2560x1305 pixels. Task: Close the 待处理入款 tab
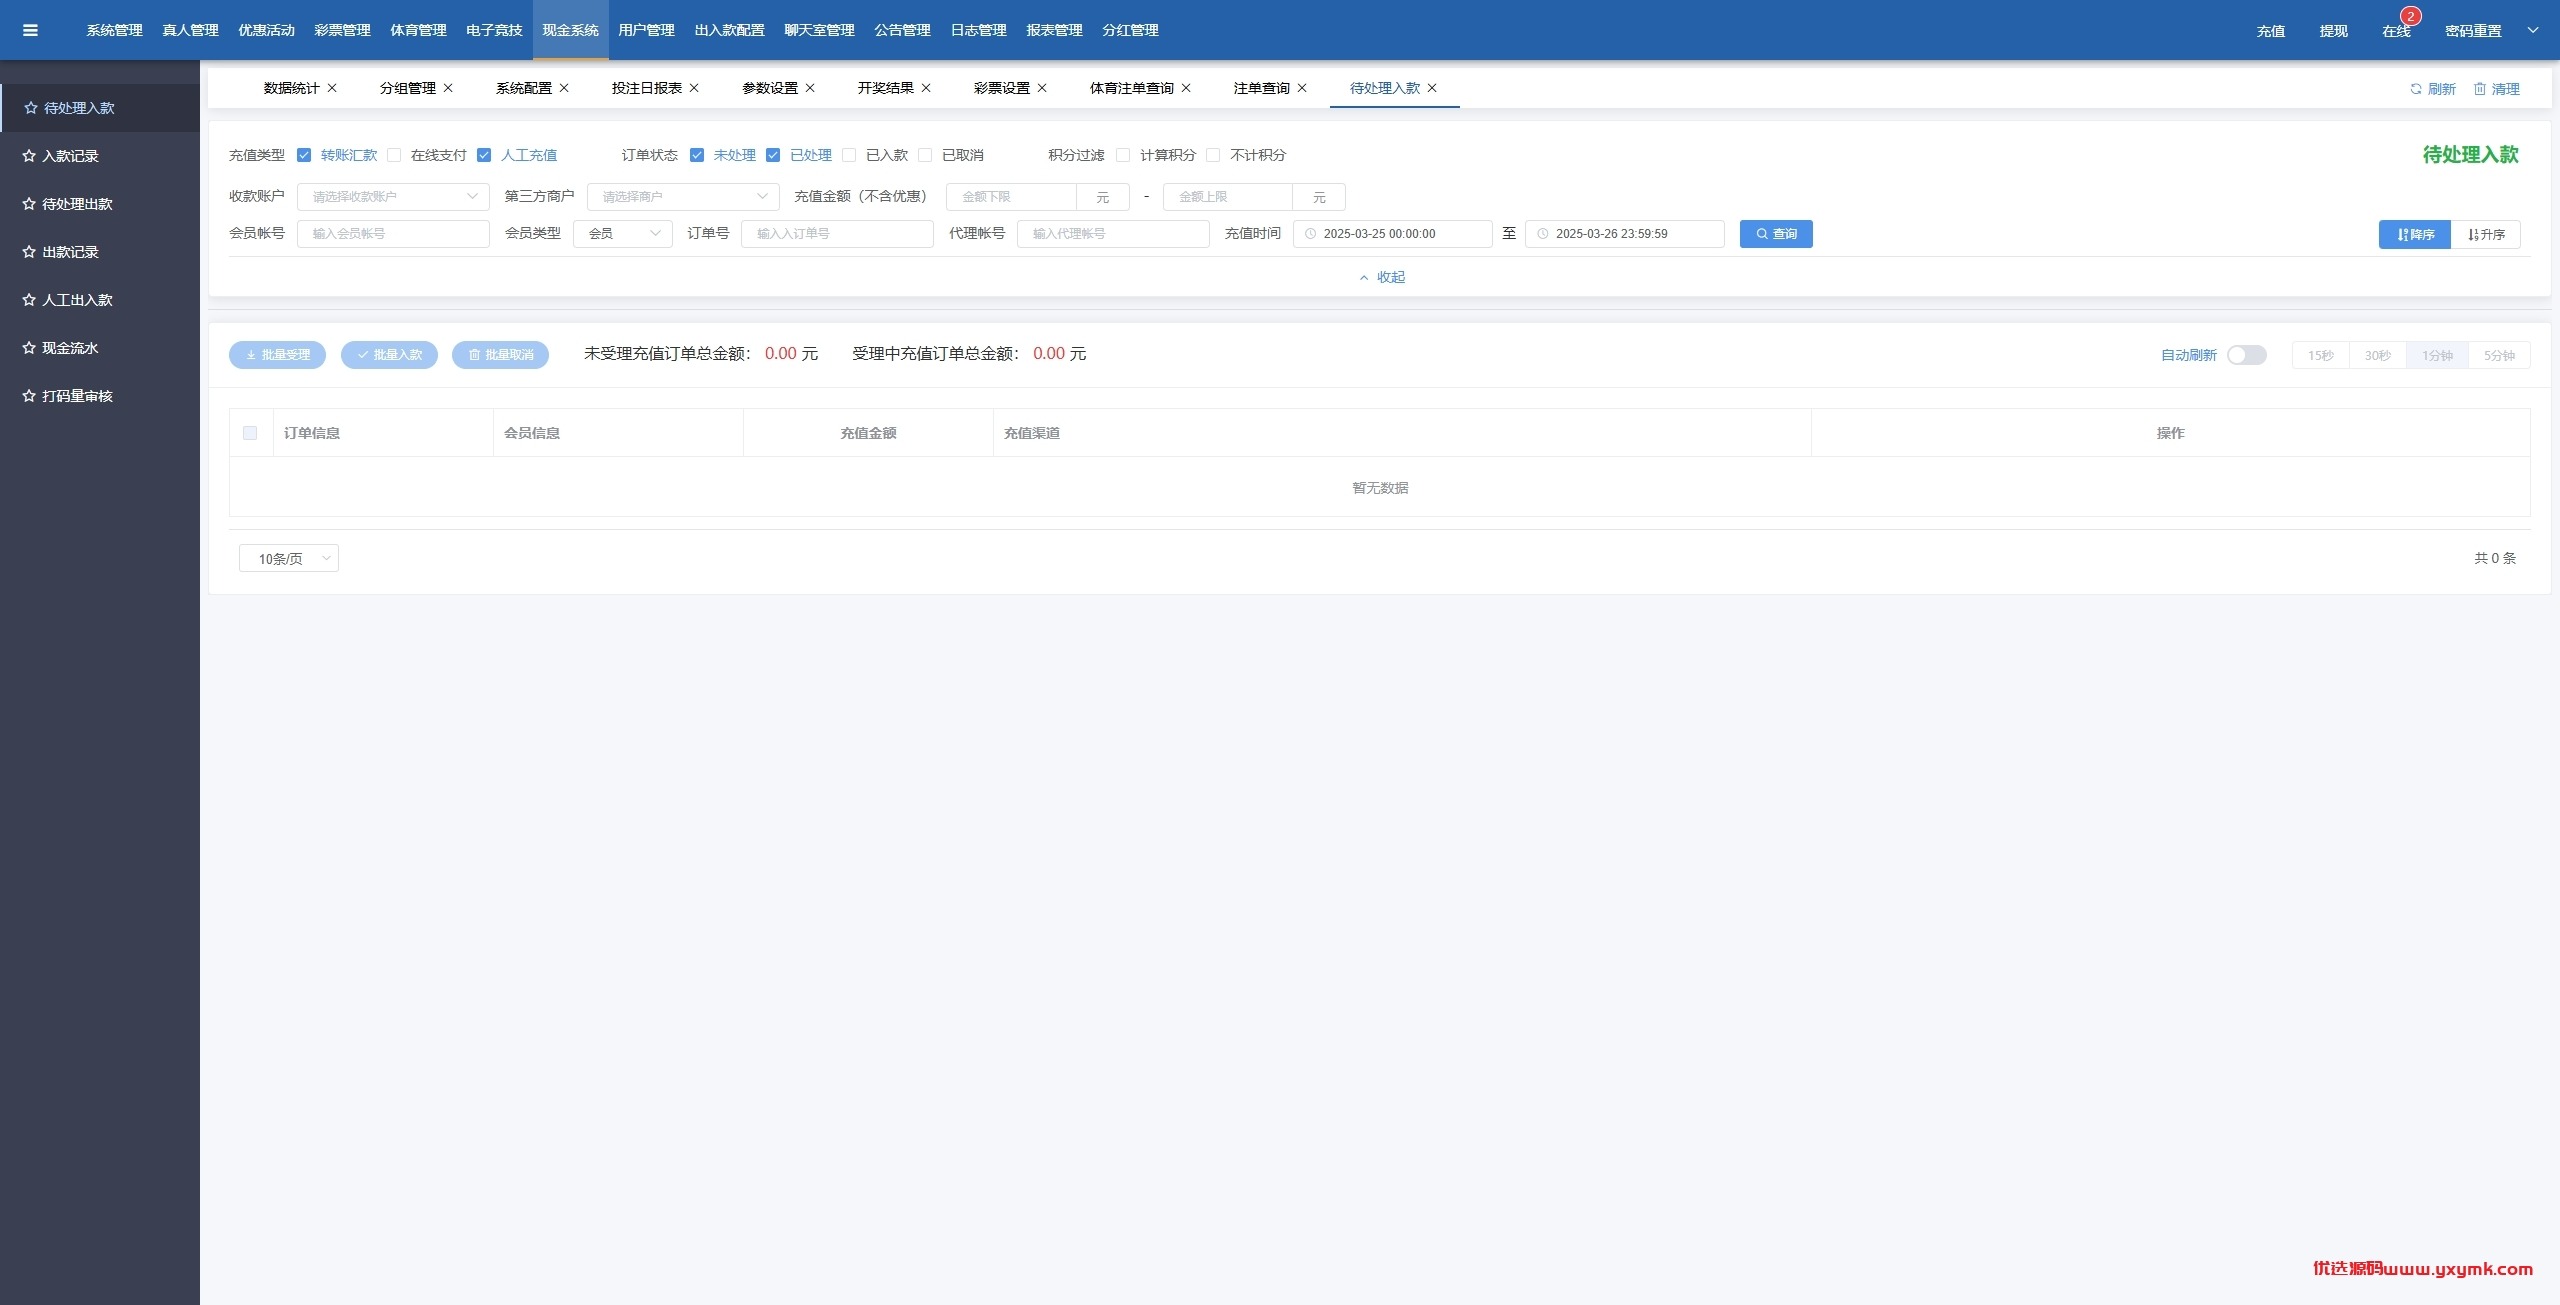[1432, 88]
